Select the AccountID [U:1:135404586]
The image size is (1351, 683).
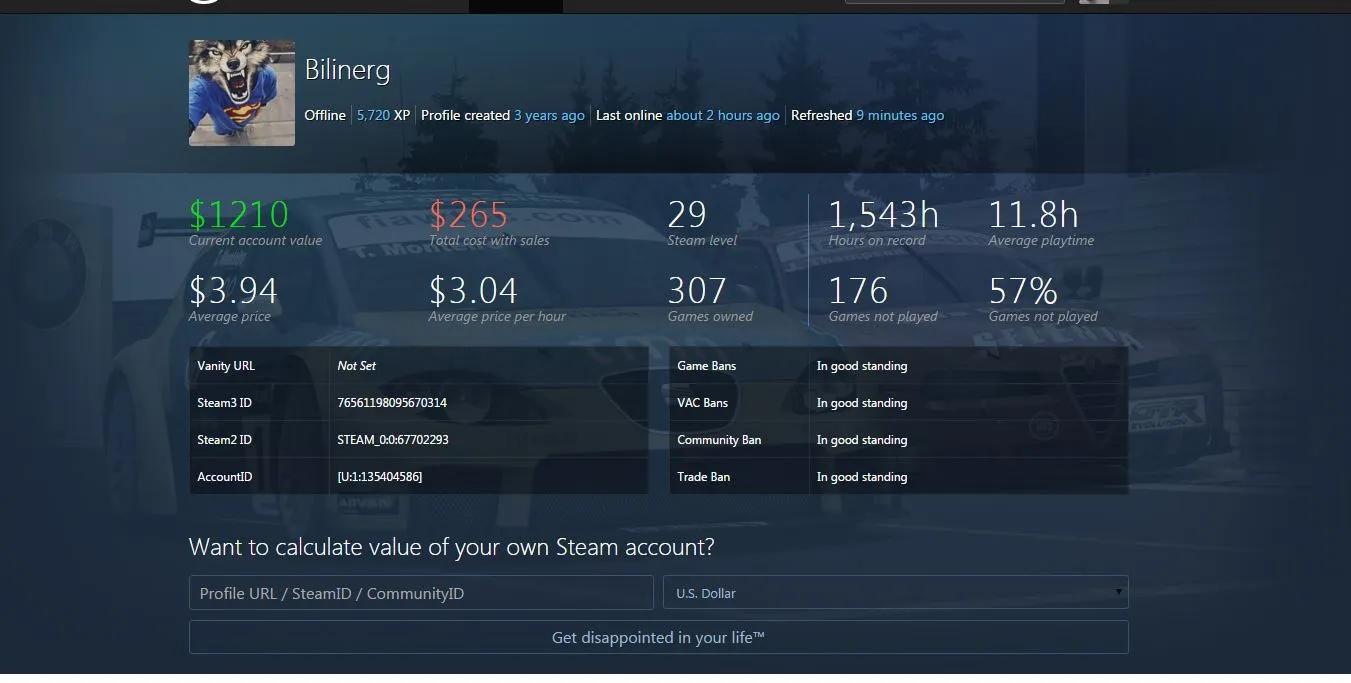click(380, 477)
